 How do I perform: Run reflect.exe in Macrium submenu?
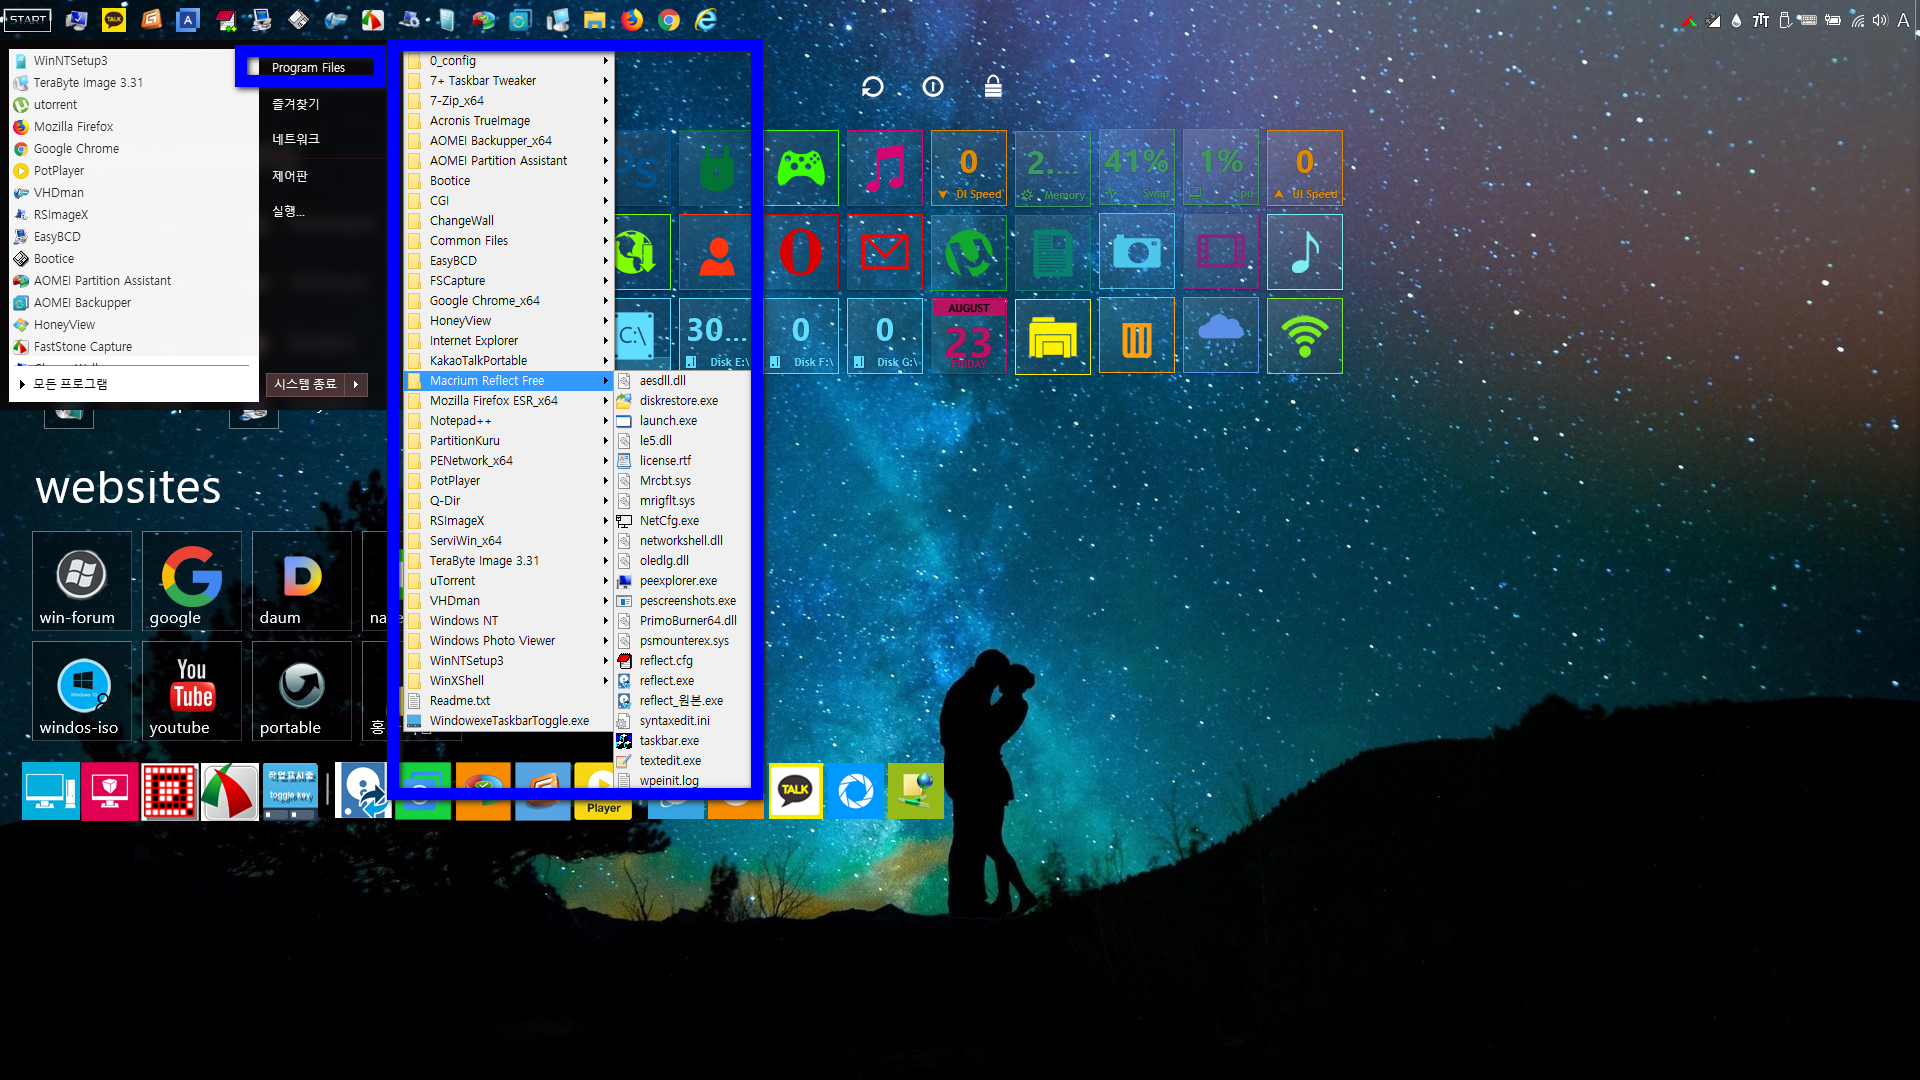point(682,681)
